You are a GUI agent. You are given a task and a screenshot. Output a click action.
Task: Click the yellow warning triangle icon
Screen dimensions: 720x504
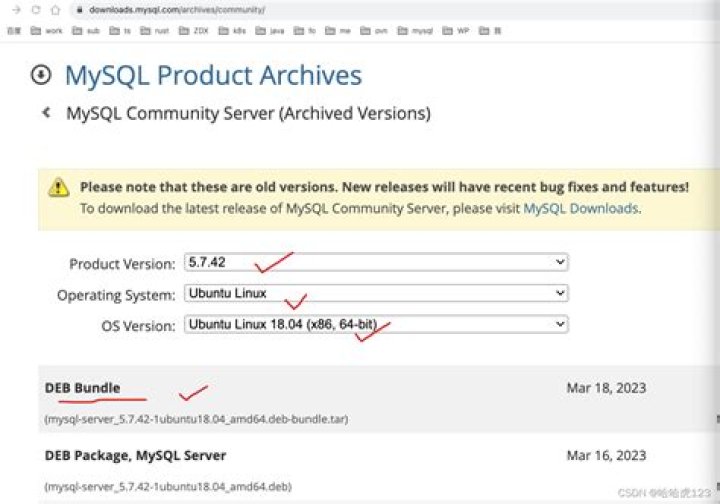(x=59, y=187)
